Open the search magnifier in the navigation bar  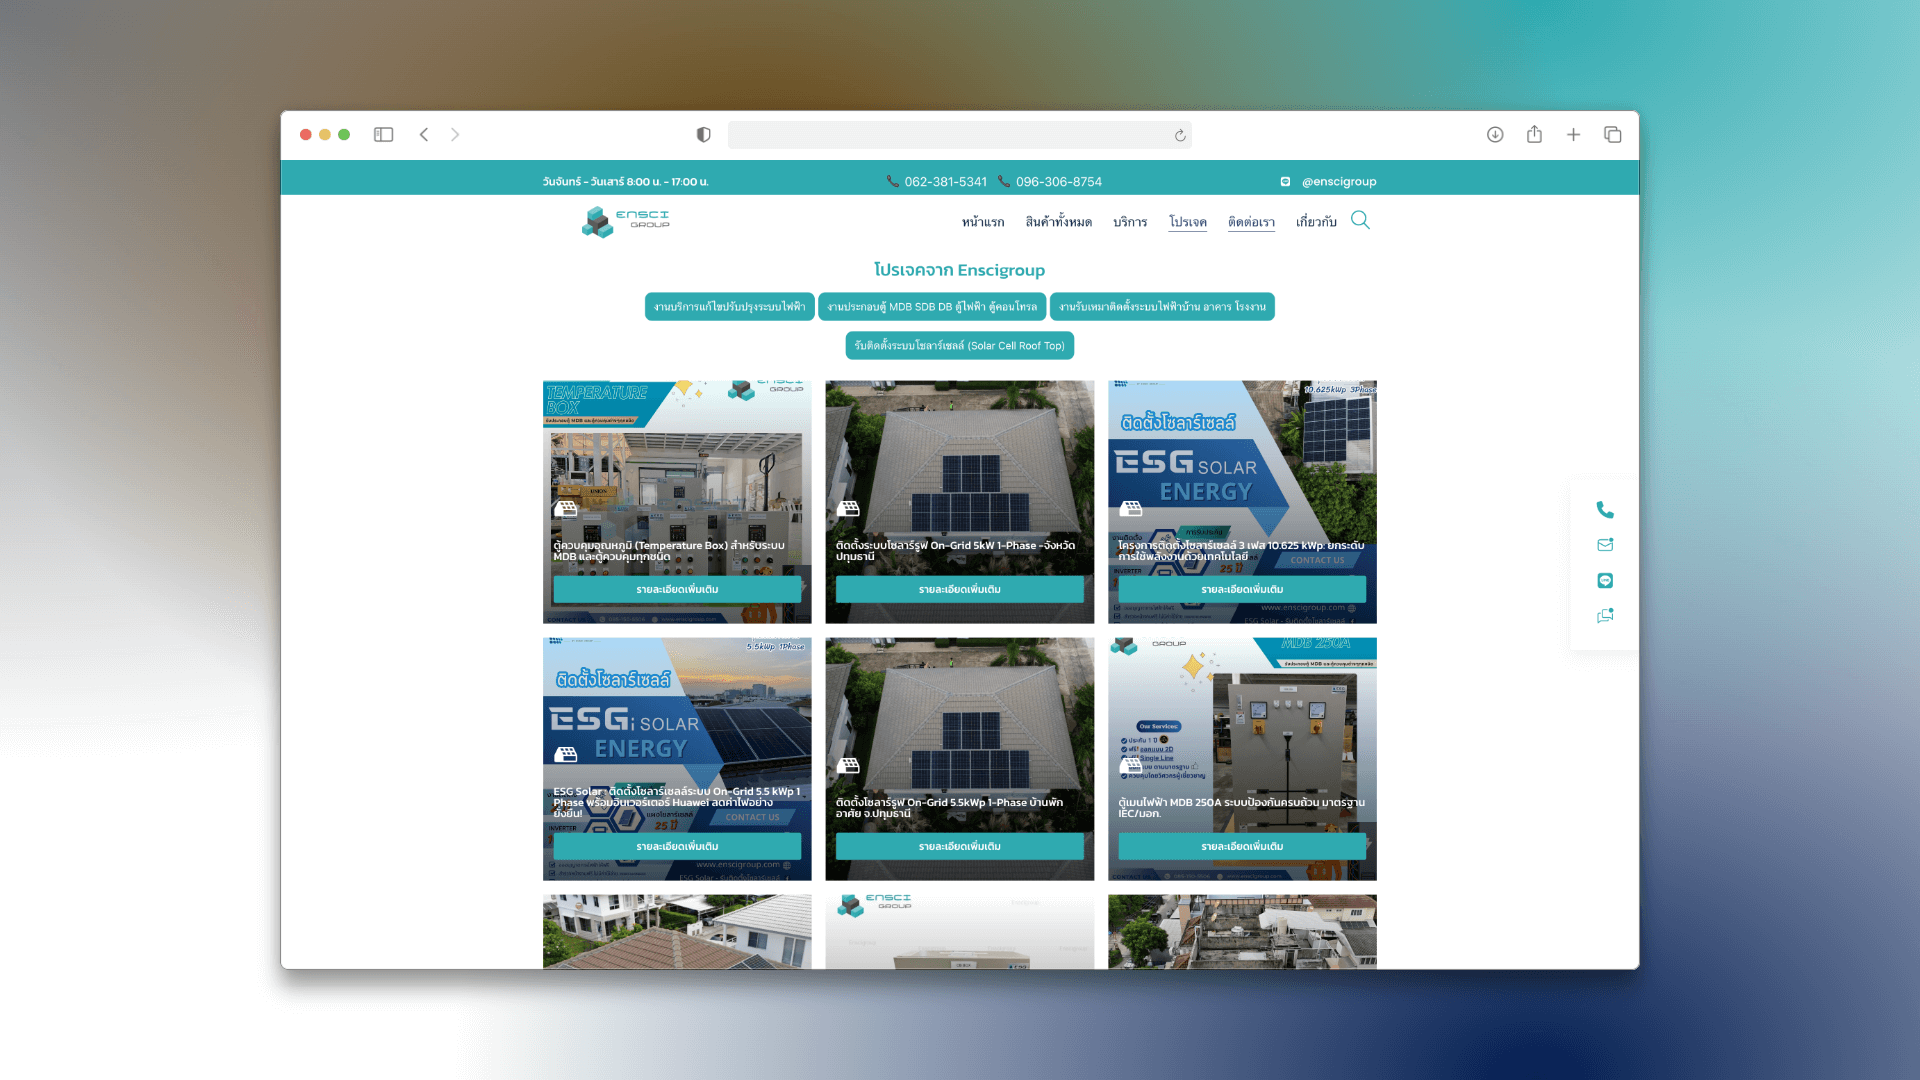pyautogui.click(x=1360, y=220)
